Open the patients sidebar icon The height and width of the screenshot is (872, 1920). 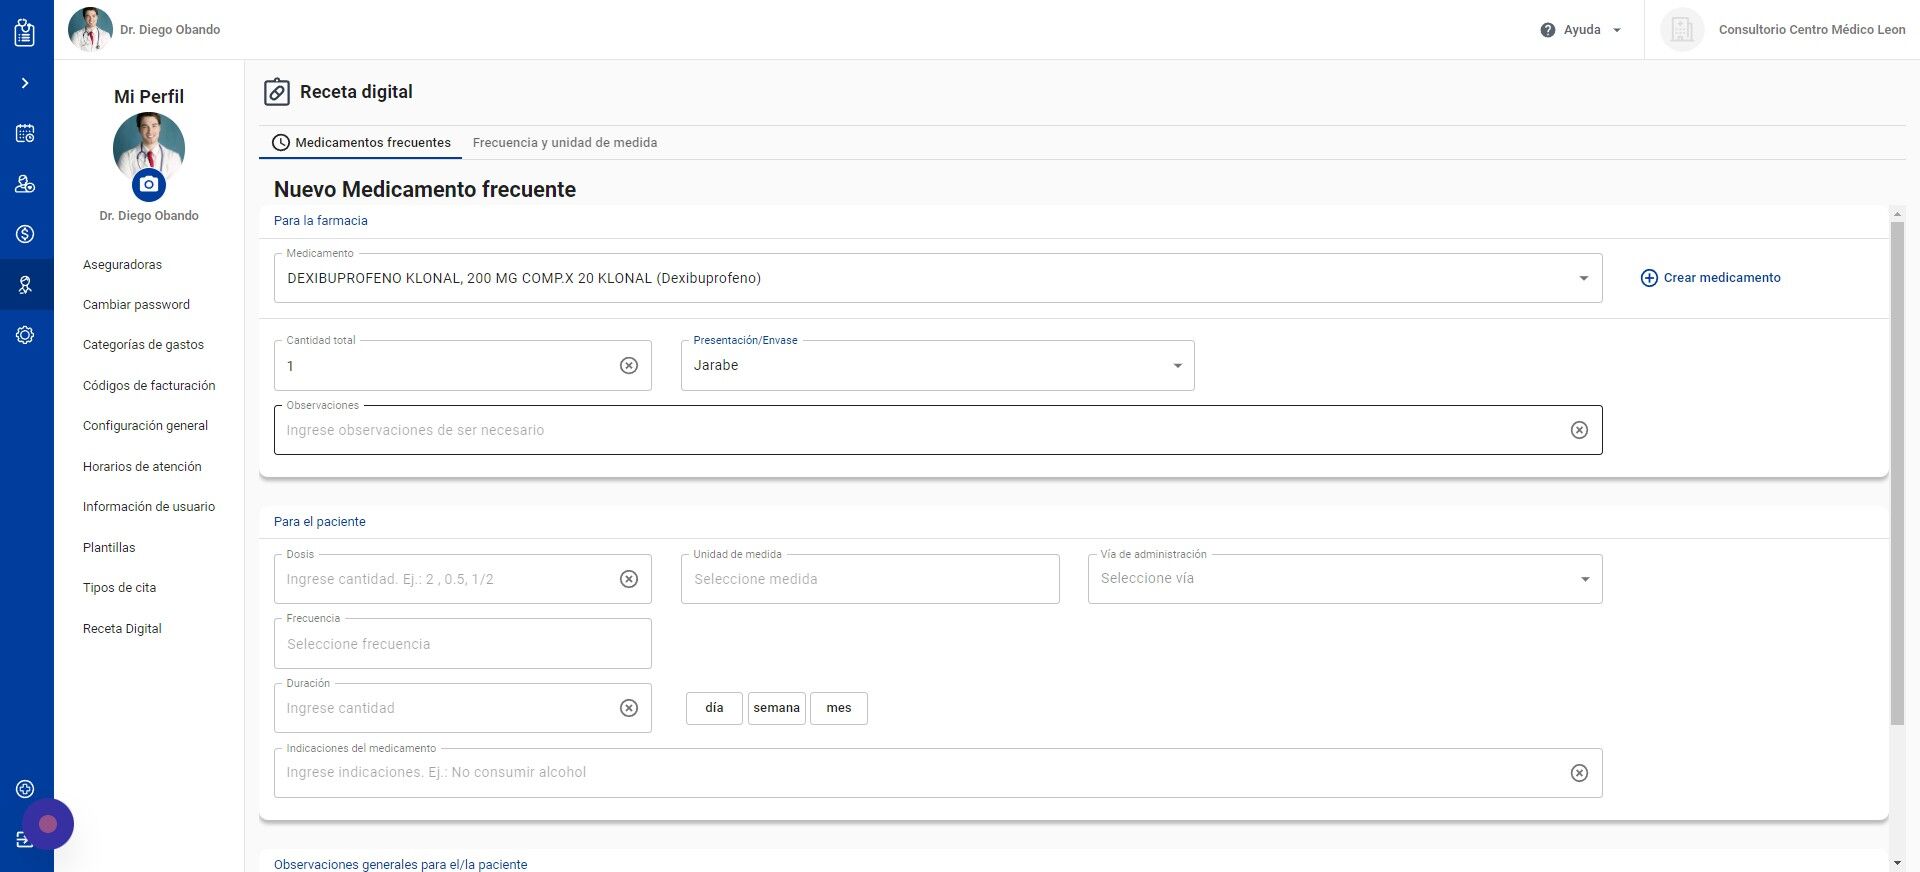(25, 184)
